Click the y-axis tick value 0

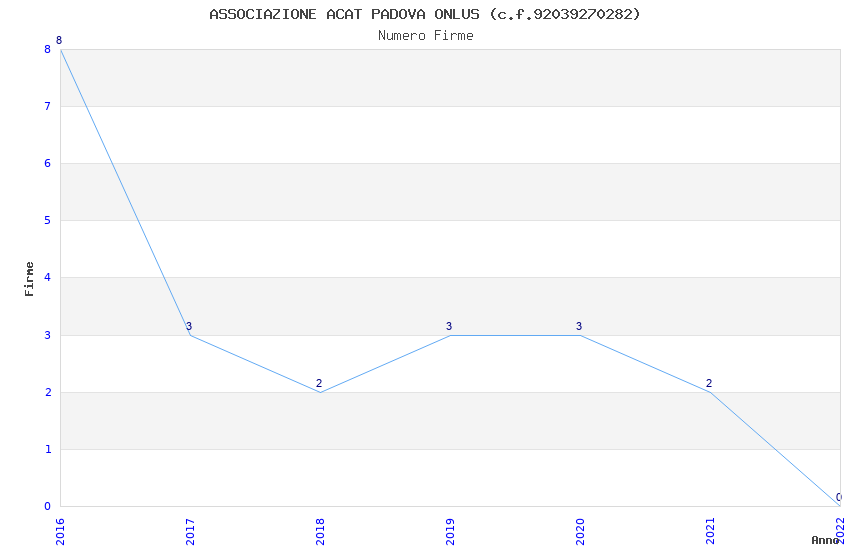coord(48,506)
